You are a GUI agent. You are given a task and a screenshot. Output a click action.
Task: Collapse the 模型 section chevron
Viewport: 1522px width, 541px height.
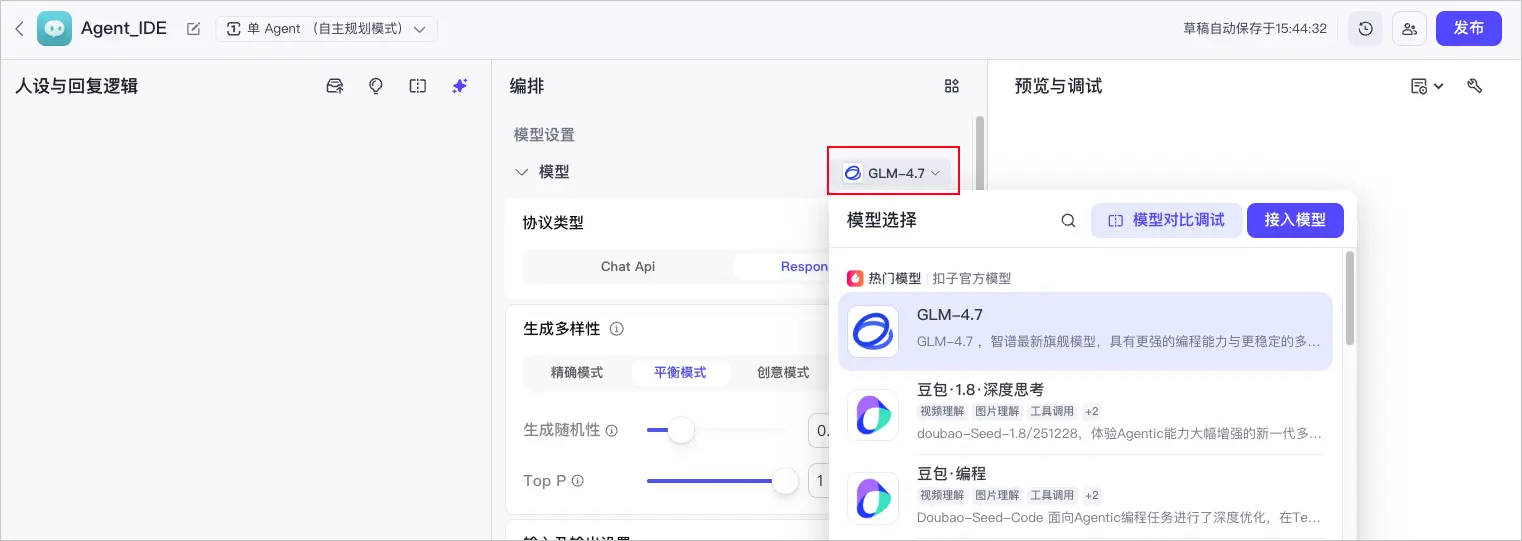(x=521, y=172)
